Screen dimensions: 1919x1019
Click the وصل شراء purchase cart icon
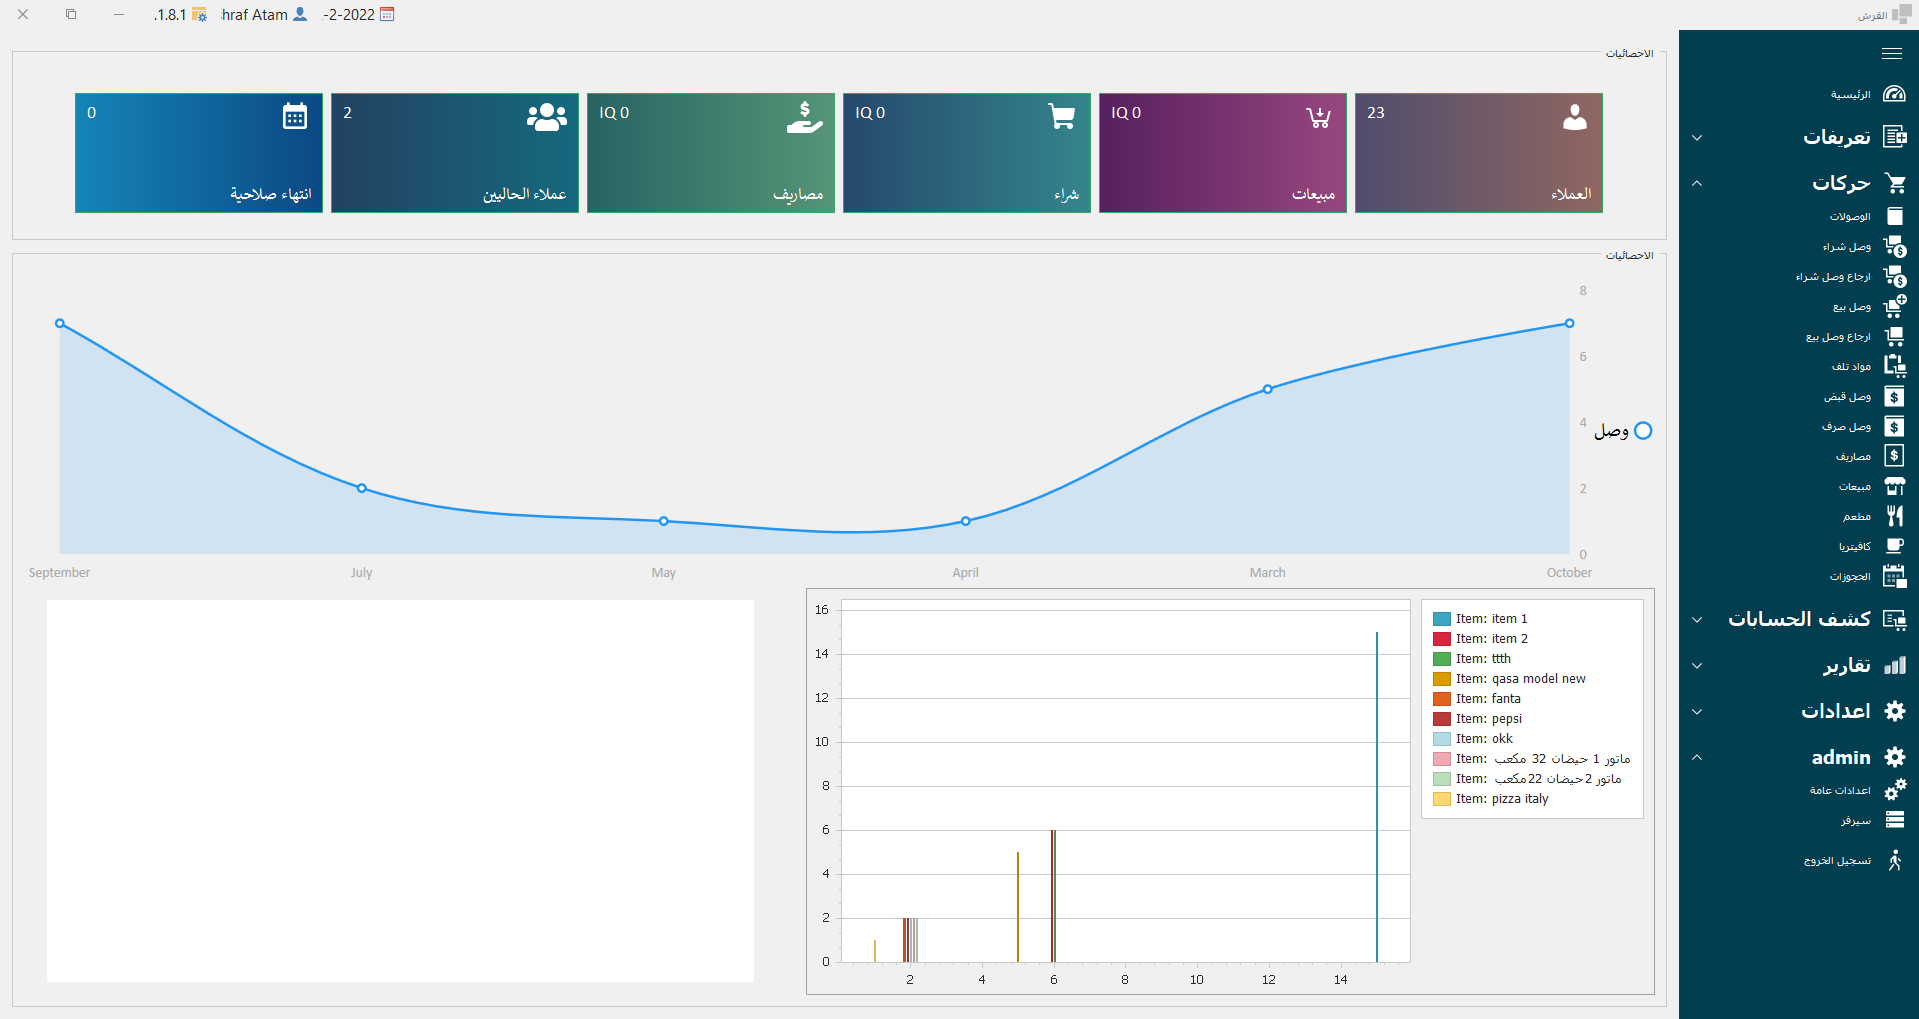coord(1894,246)
